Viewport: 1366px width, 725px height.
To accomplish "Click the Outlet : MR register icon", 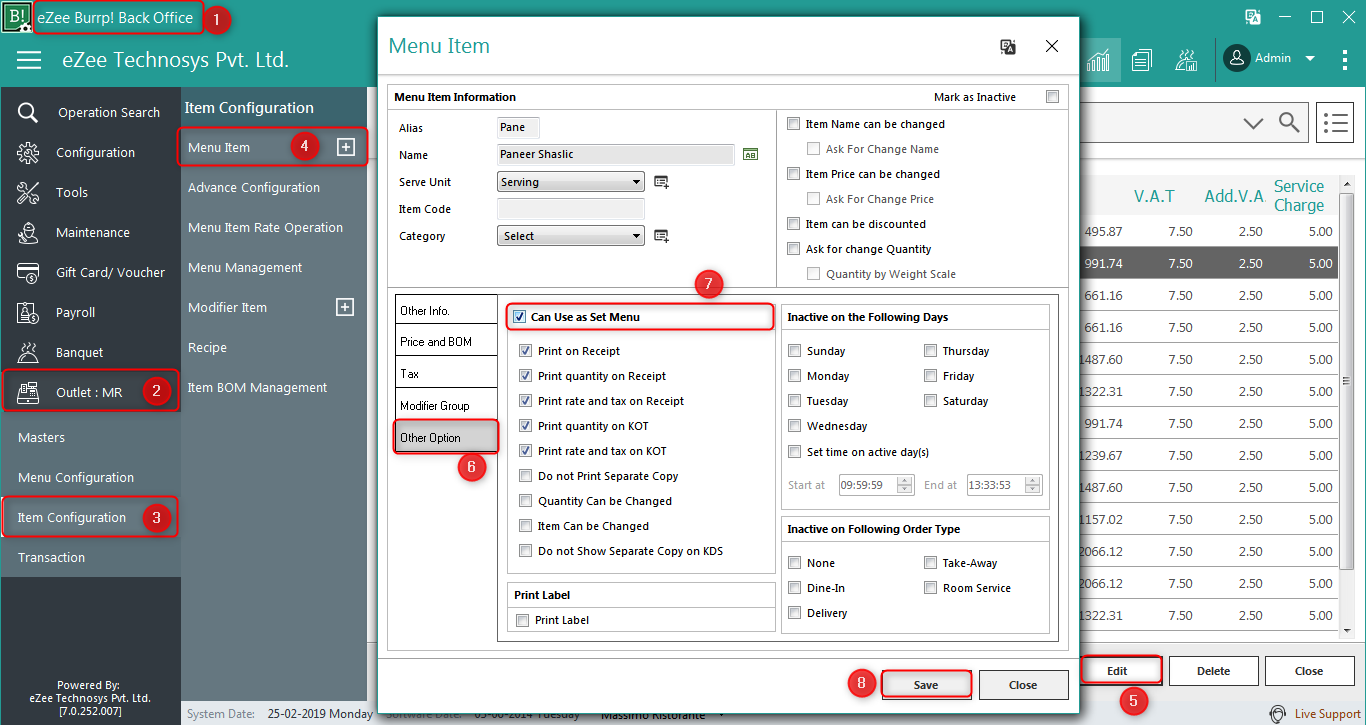I will pos(28,392).
